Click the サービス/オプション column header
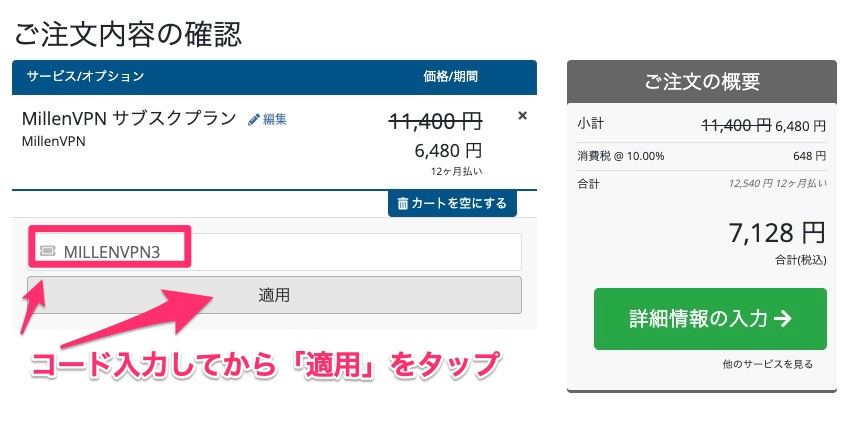Screen dimensions: 861x431 click(85, 76)
